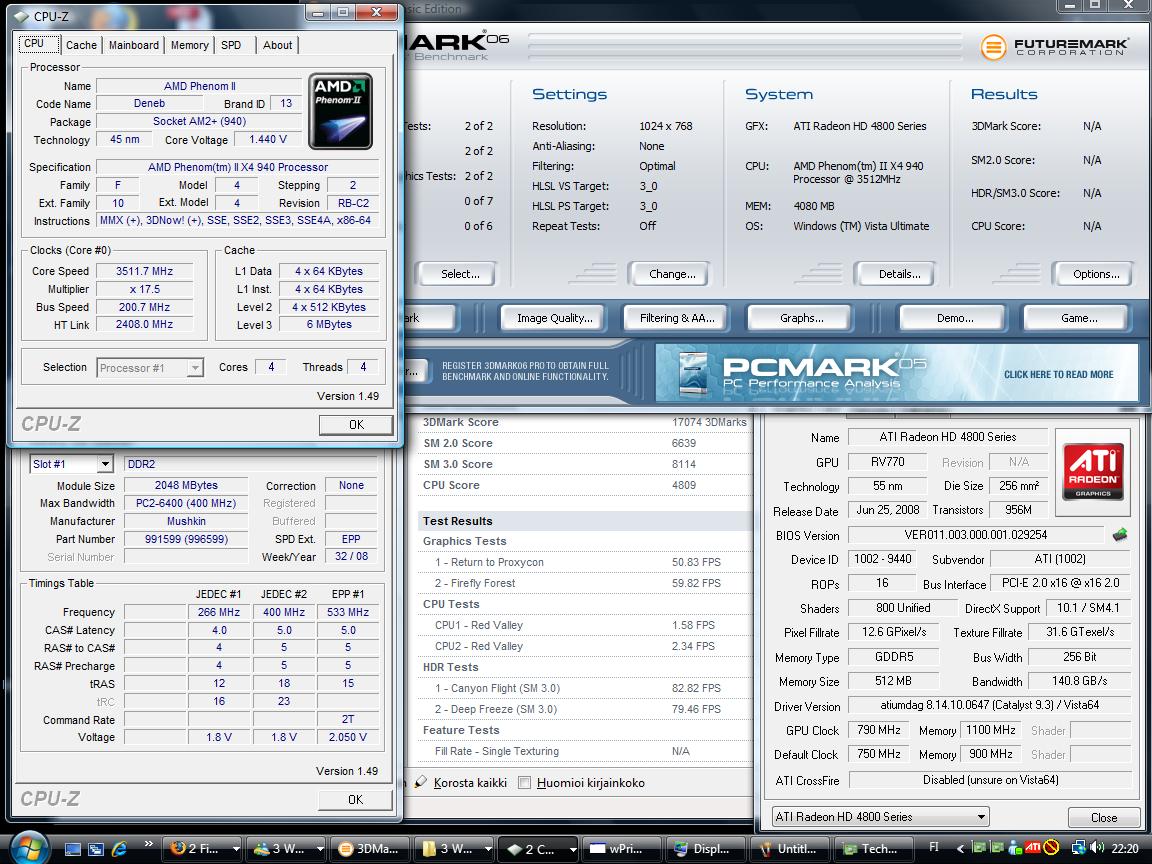Click the CPU-Z title bar icon
The image size is (1152, 864).
pos(21,15)
